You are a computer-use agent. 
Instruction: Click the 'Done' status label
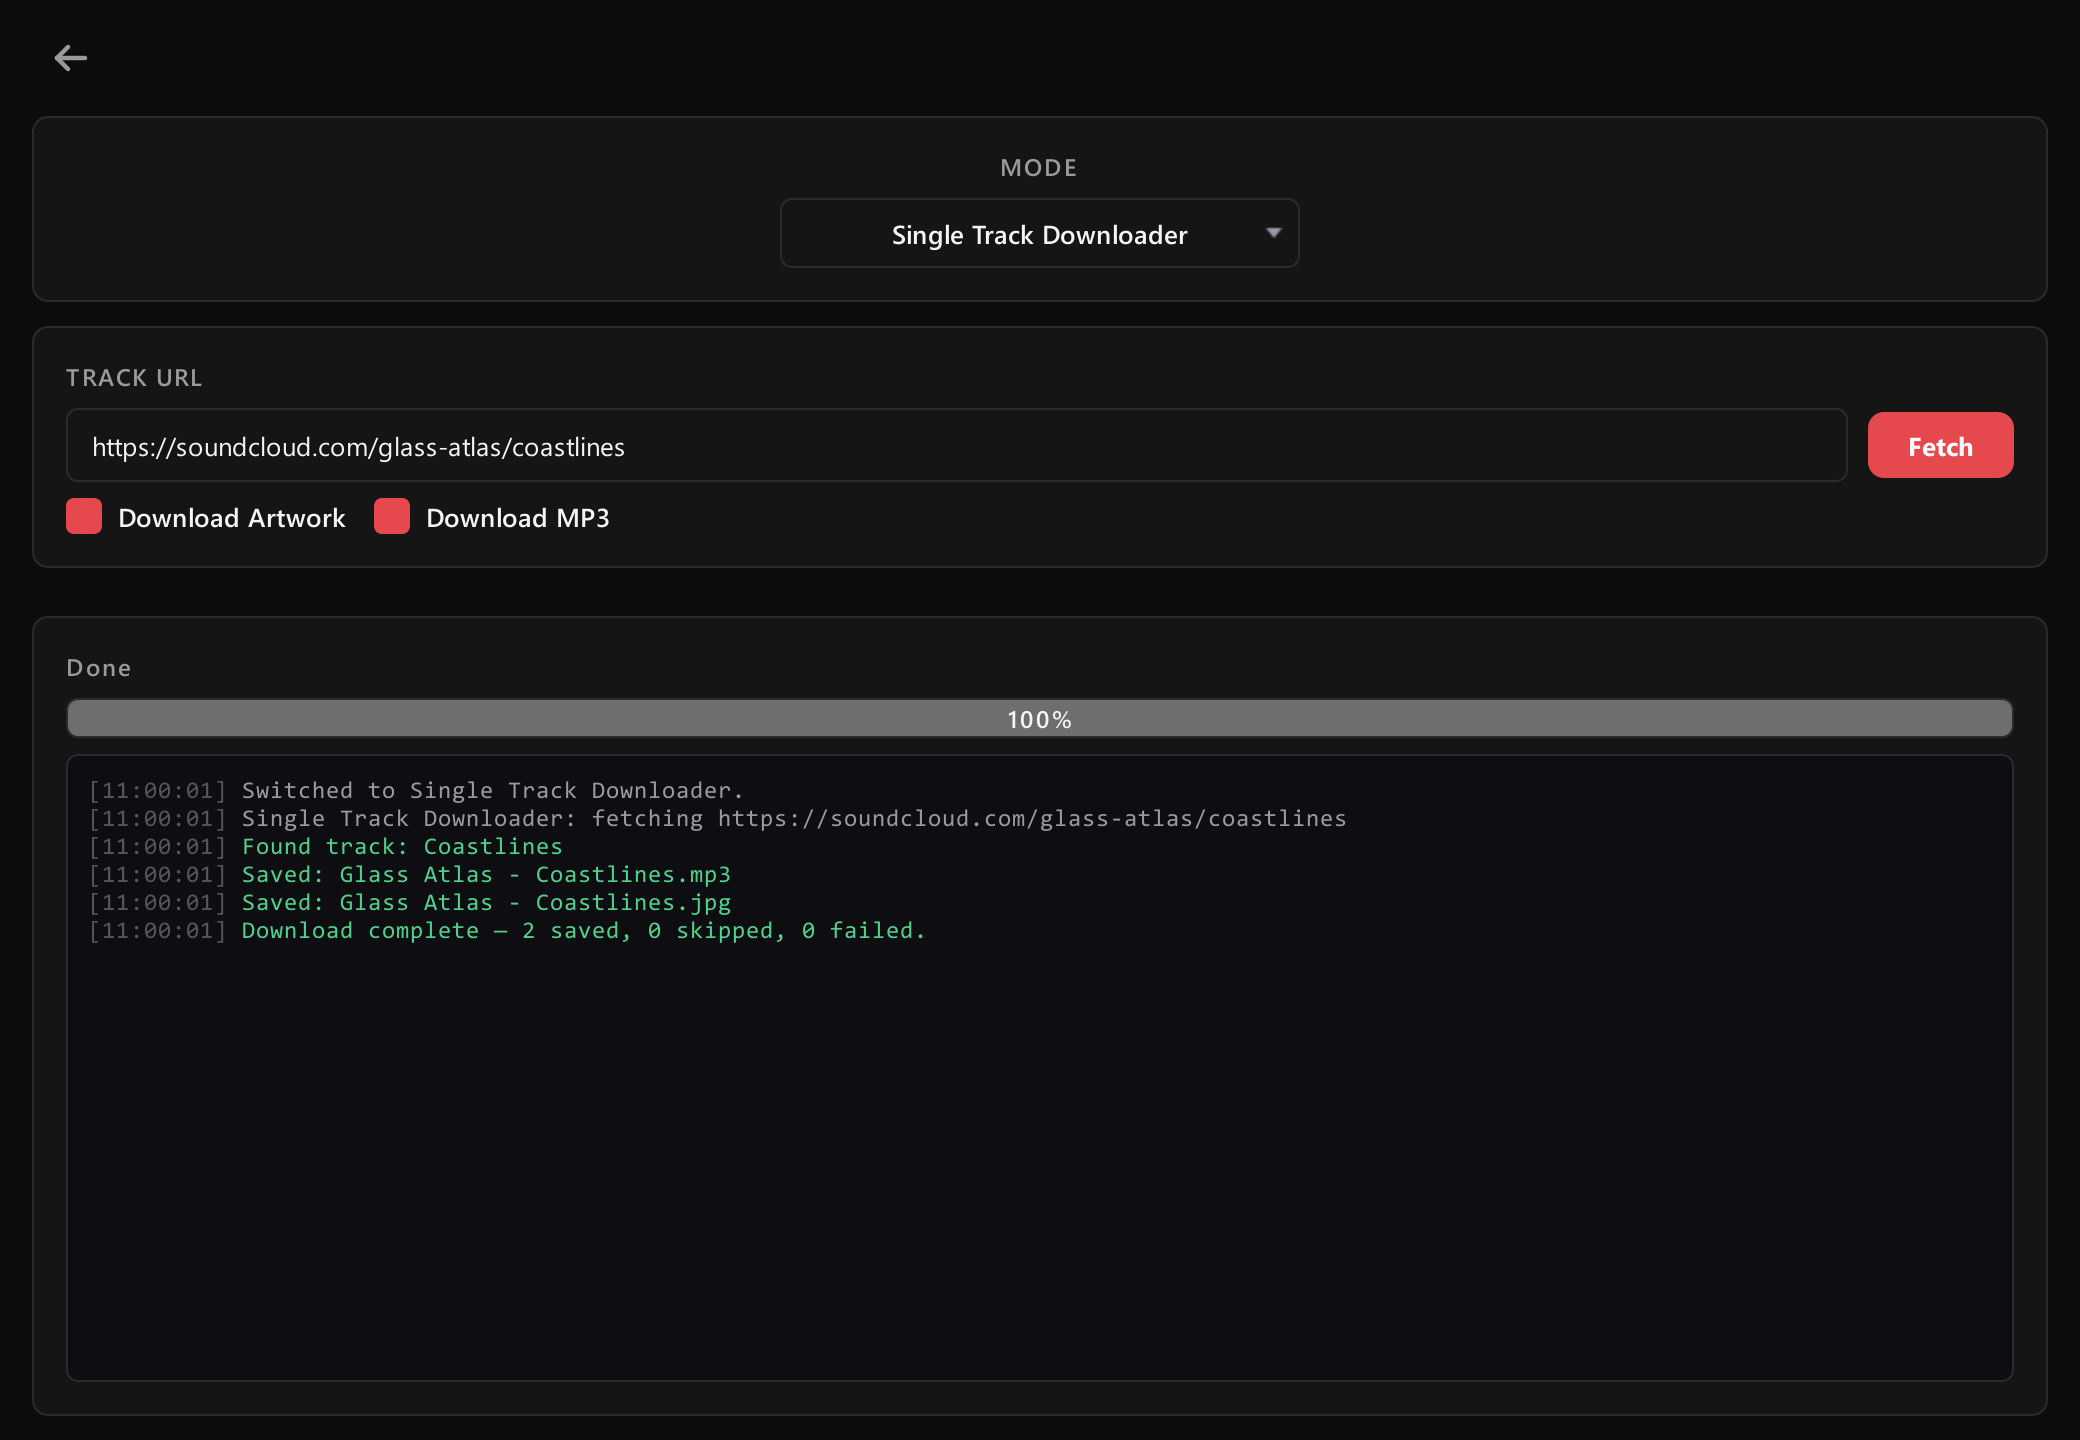99,668
